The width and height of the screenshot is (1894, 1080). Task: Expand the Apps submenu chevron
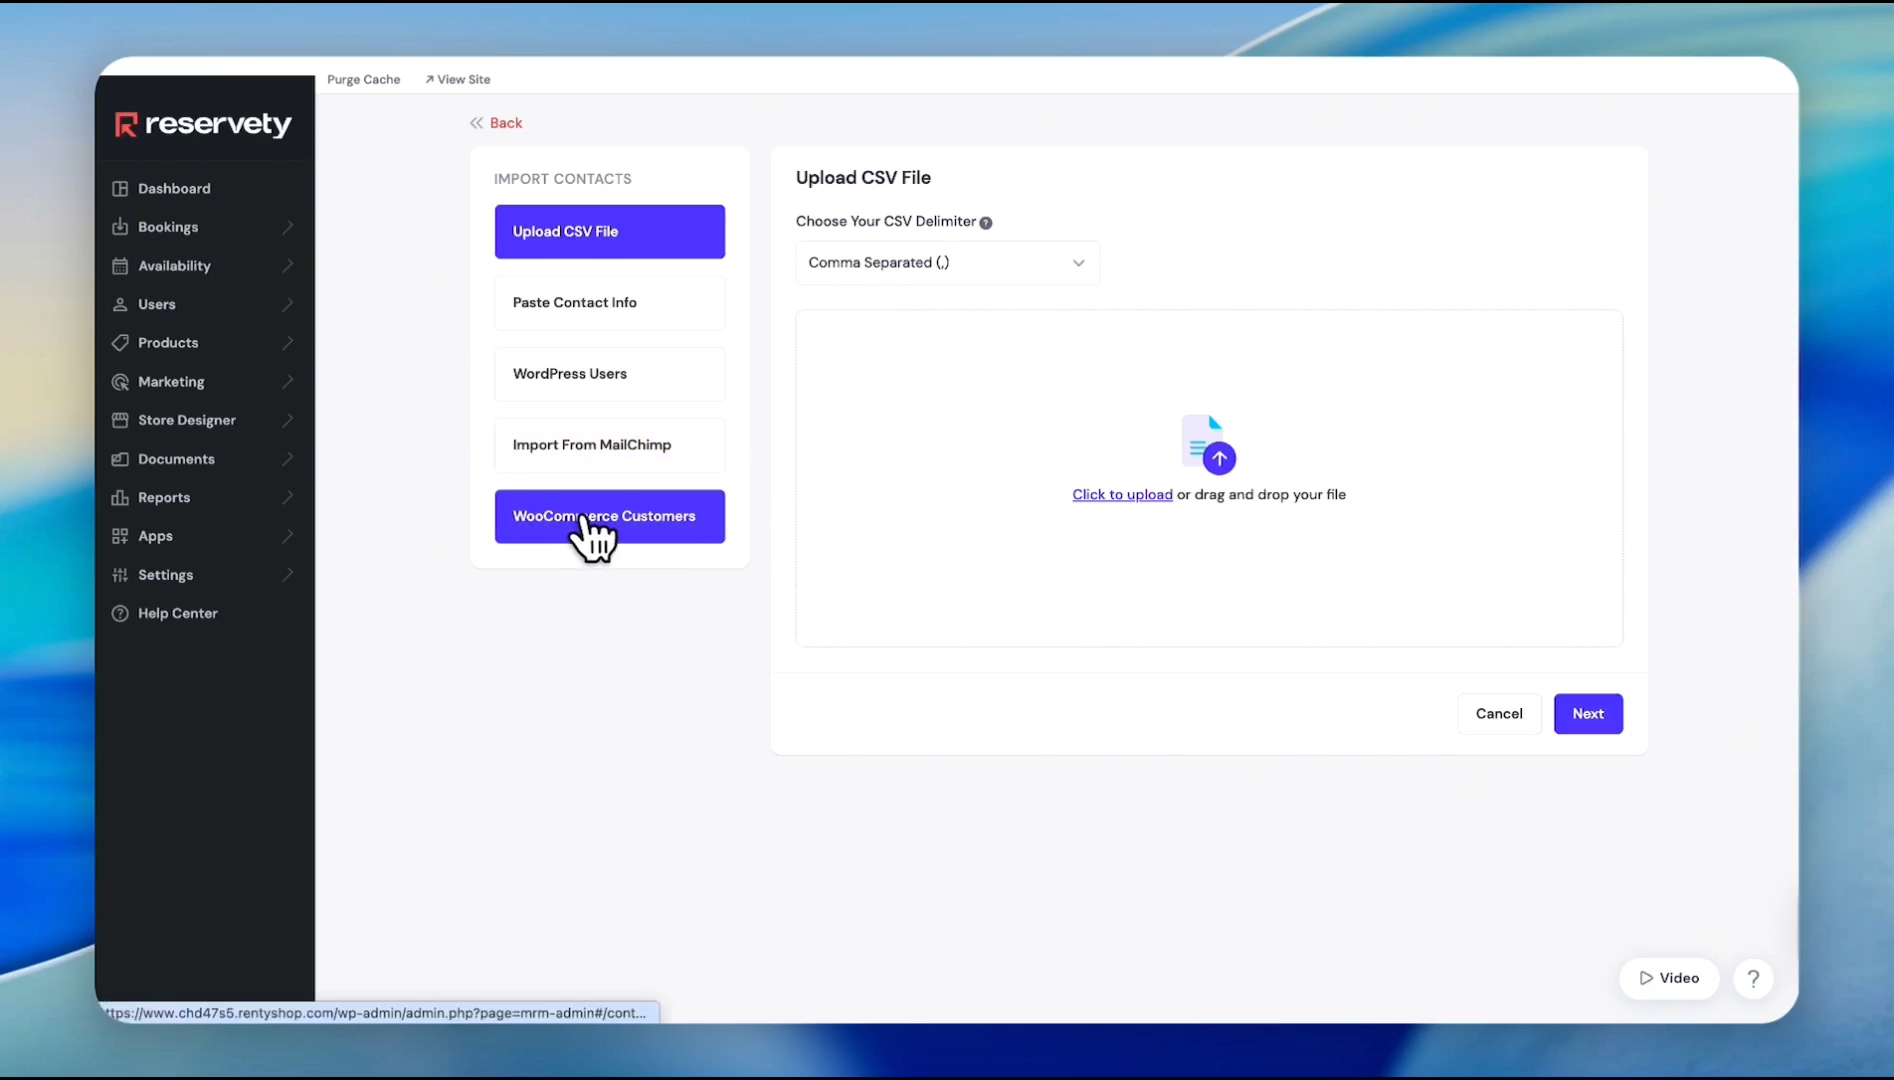(x=288, y=536)
